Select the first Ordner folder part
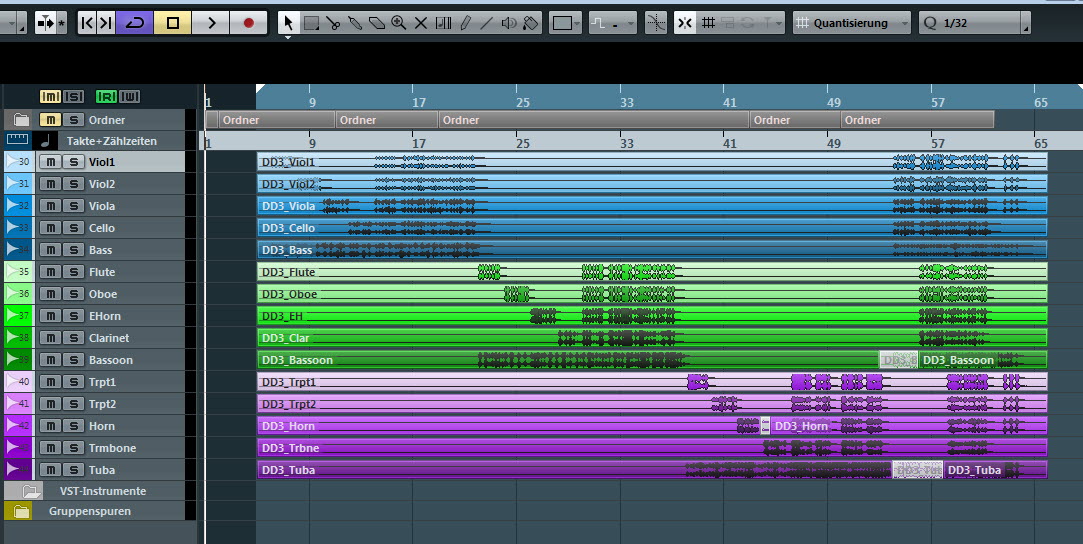 point(276,120)
